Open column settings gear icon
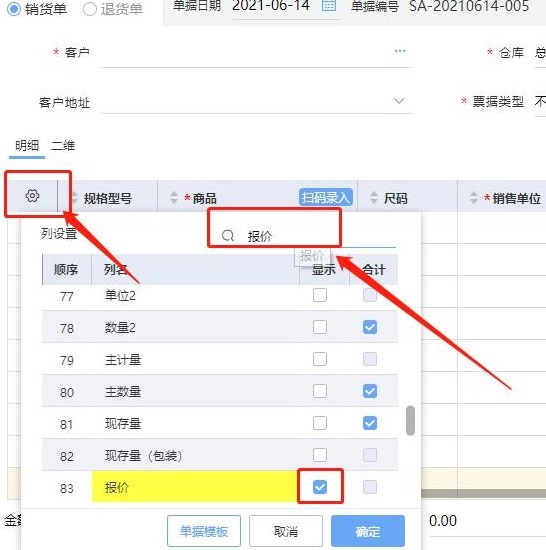This screenshot has width=546, height=550. point(32,196)
